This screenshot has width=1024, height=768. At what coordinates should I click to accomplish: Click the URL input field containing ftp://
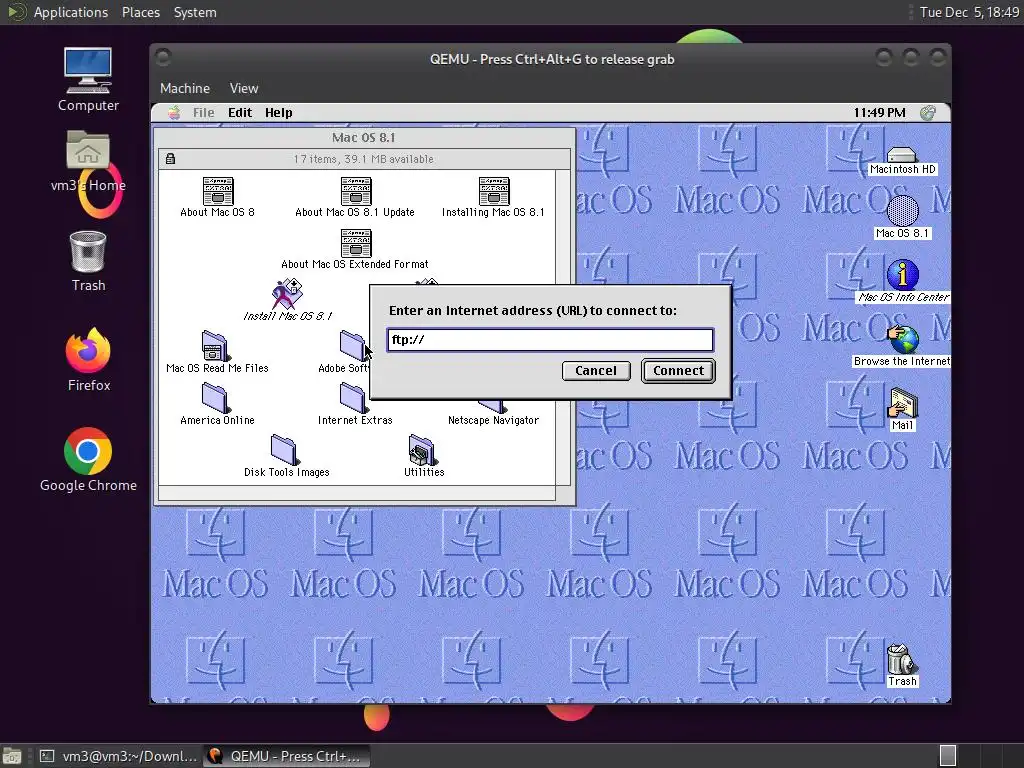550,340
